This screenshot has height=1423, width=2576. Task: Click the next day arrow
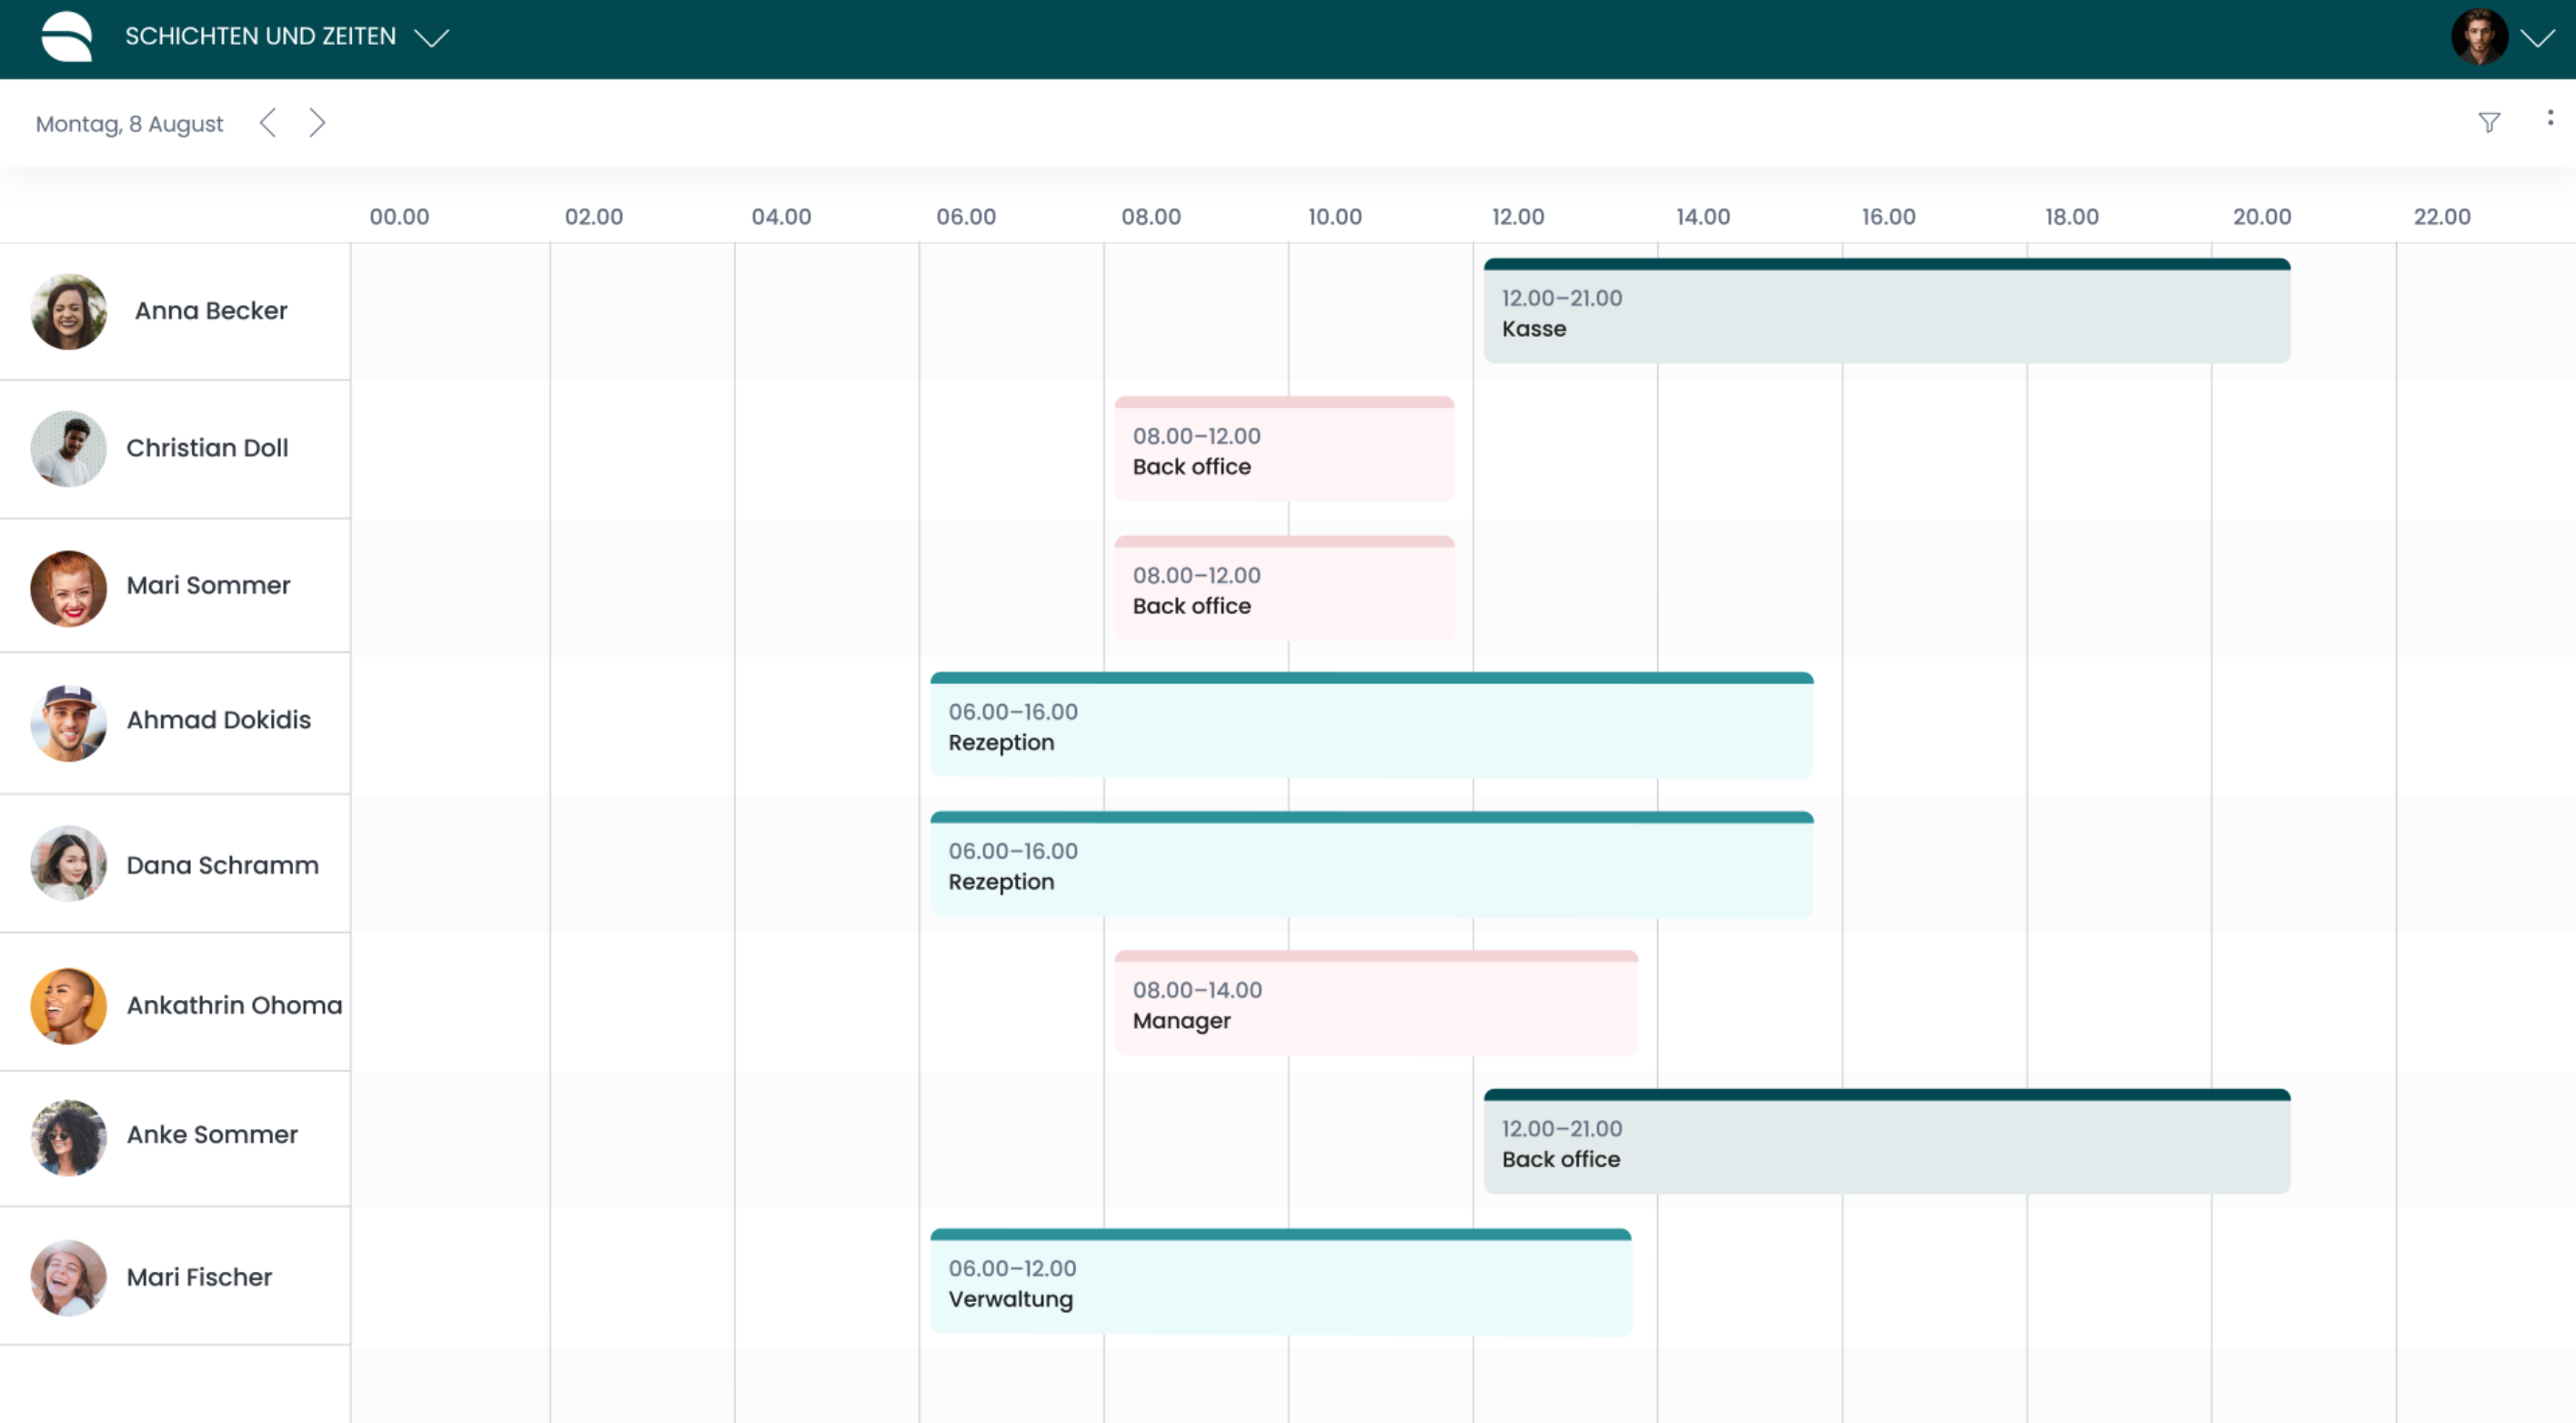[317, 122]
